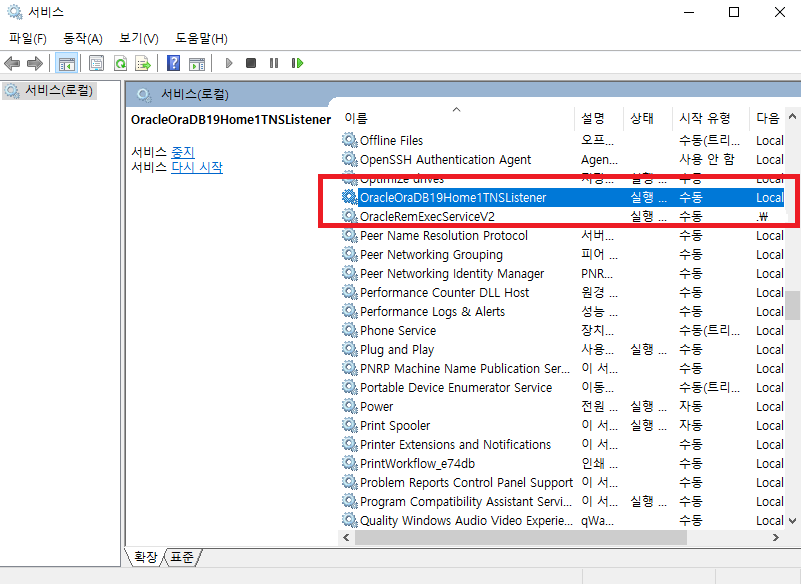Viewport: 801px width, 584px height.
Task: Click the Restart Service icon
Action: click(x=297, y=63)
